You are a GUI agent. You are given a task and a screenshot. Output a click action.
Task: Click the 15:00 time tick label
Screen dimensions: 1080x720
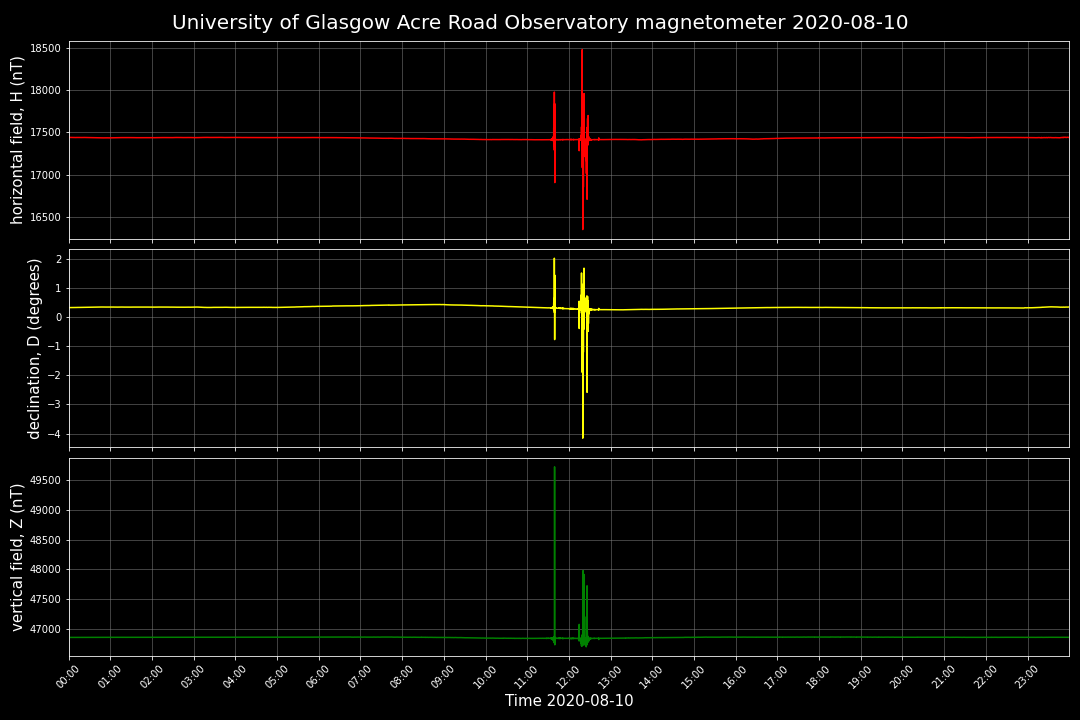click(x=694, y=677)
